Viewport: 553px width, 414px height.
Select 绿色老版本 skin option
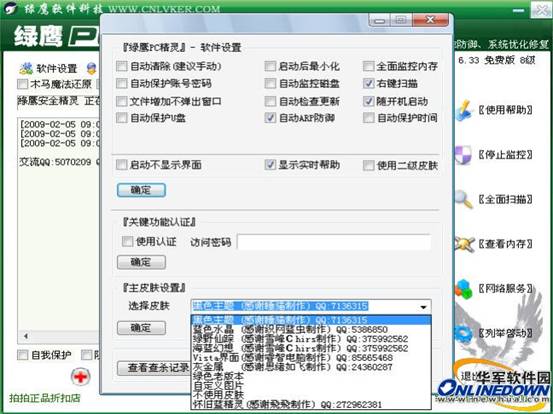311,376
